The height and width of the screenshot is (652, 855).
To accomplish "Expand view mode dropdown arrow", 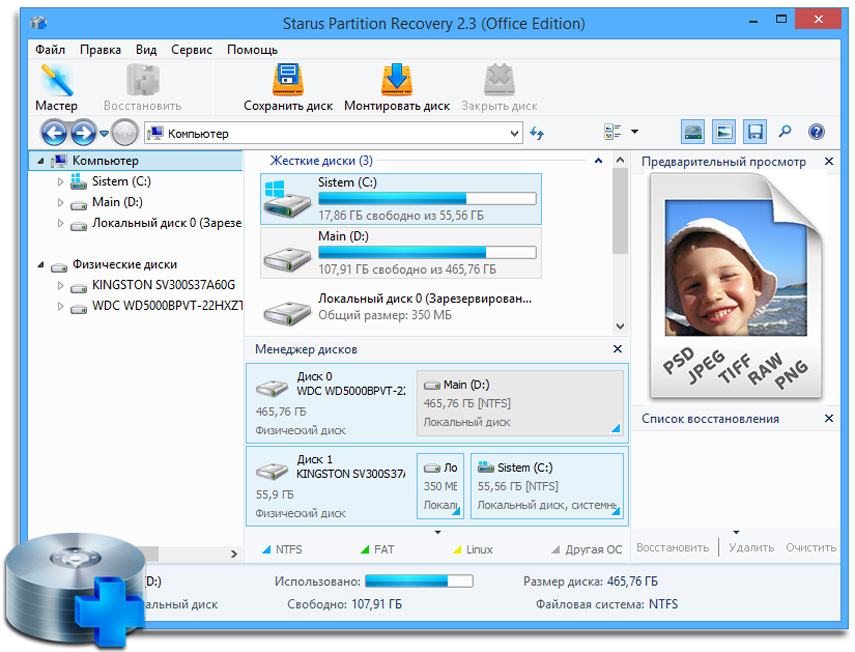I will (x=635, y=131).
